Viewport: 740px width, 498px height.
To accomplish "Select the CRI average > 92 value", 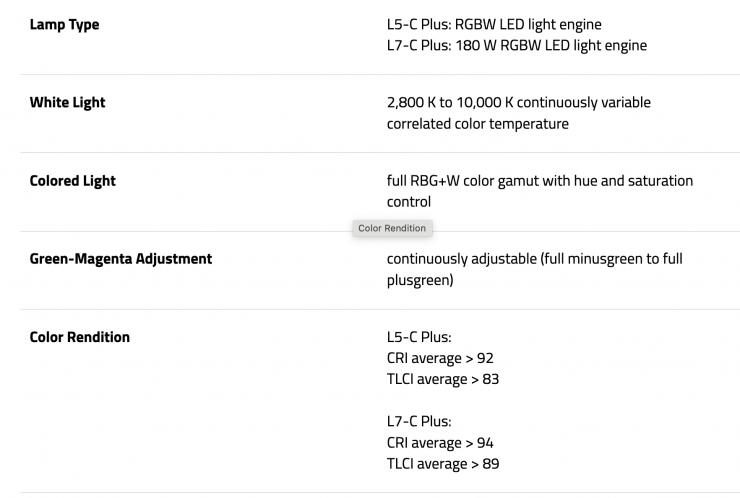I will coord(440,358).
